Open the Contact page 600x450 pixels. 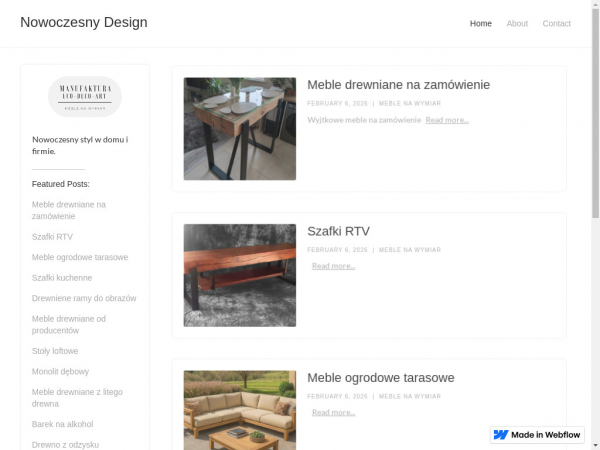pos(556,23)
